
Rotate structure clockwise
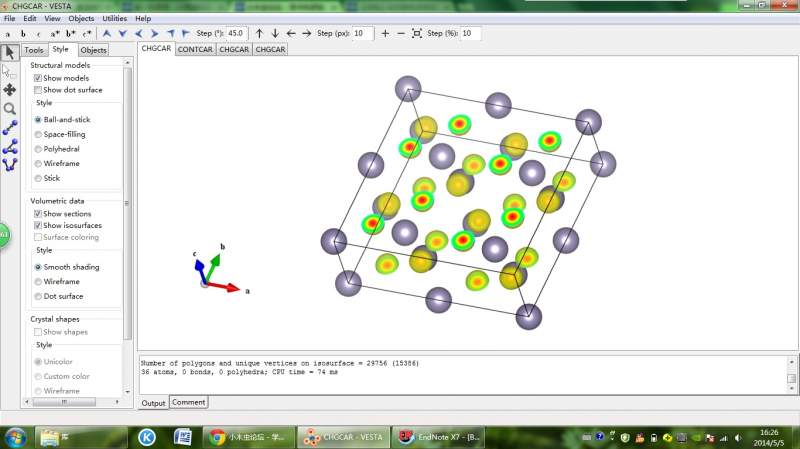coord(186,34)
